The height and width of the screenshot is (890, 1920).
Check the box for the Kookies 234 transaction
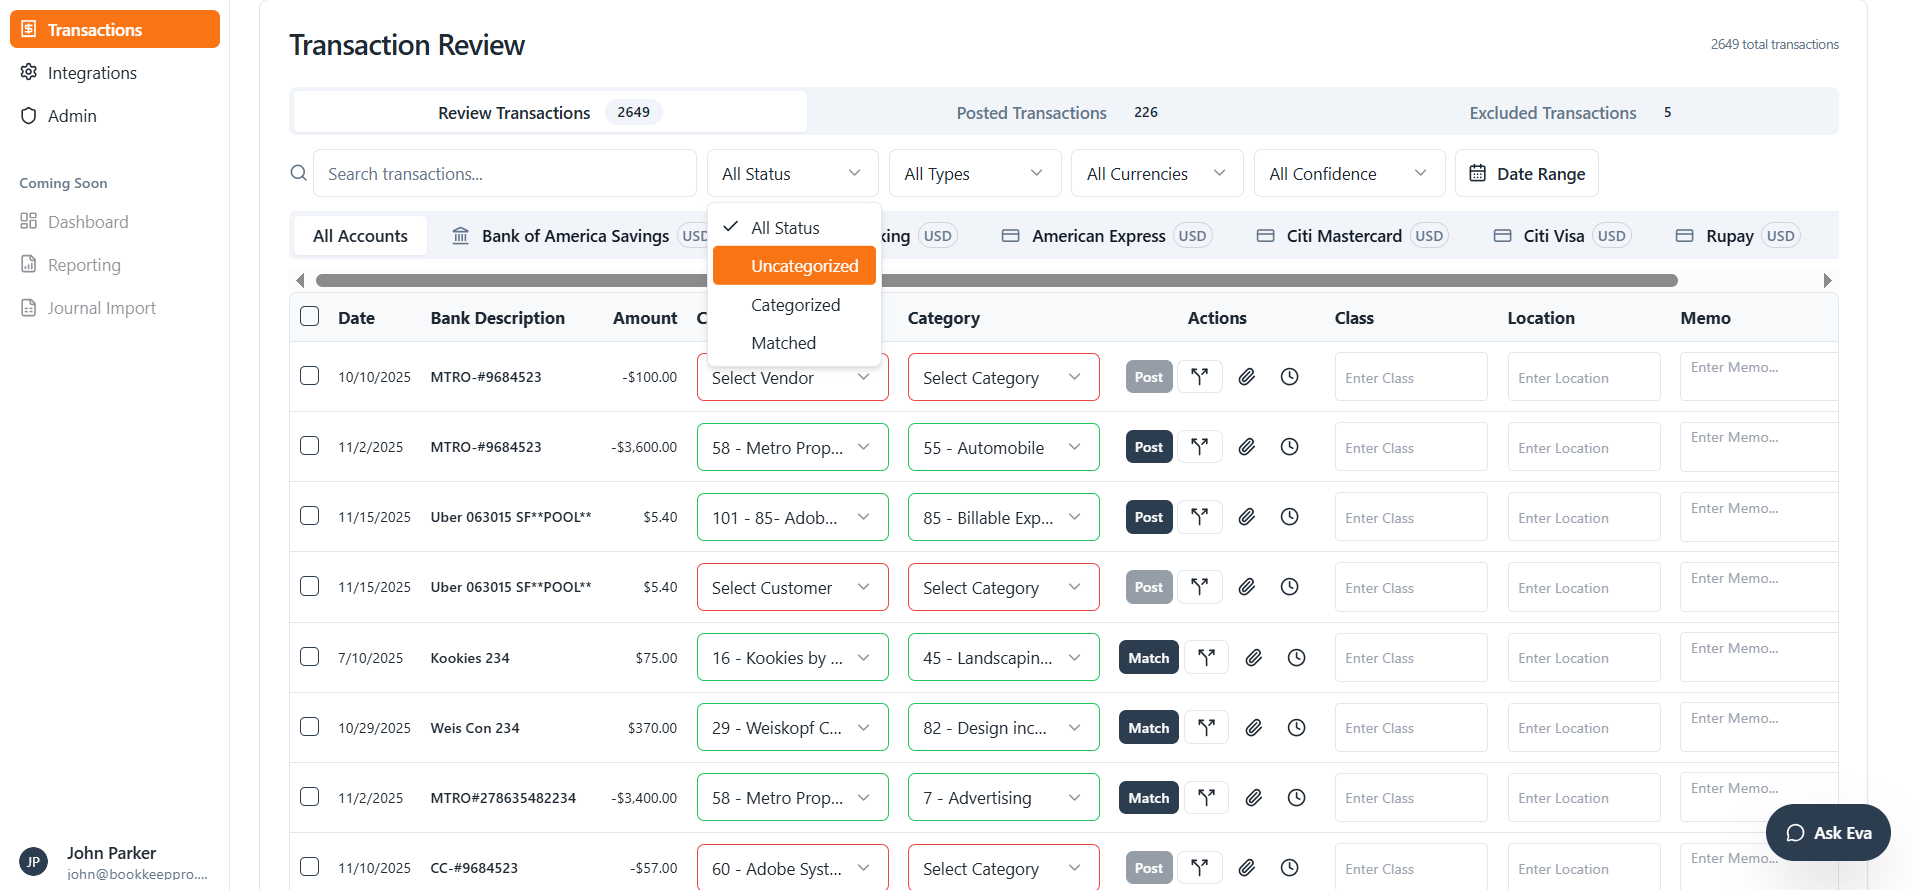coord(310,657)
